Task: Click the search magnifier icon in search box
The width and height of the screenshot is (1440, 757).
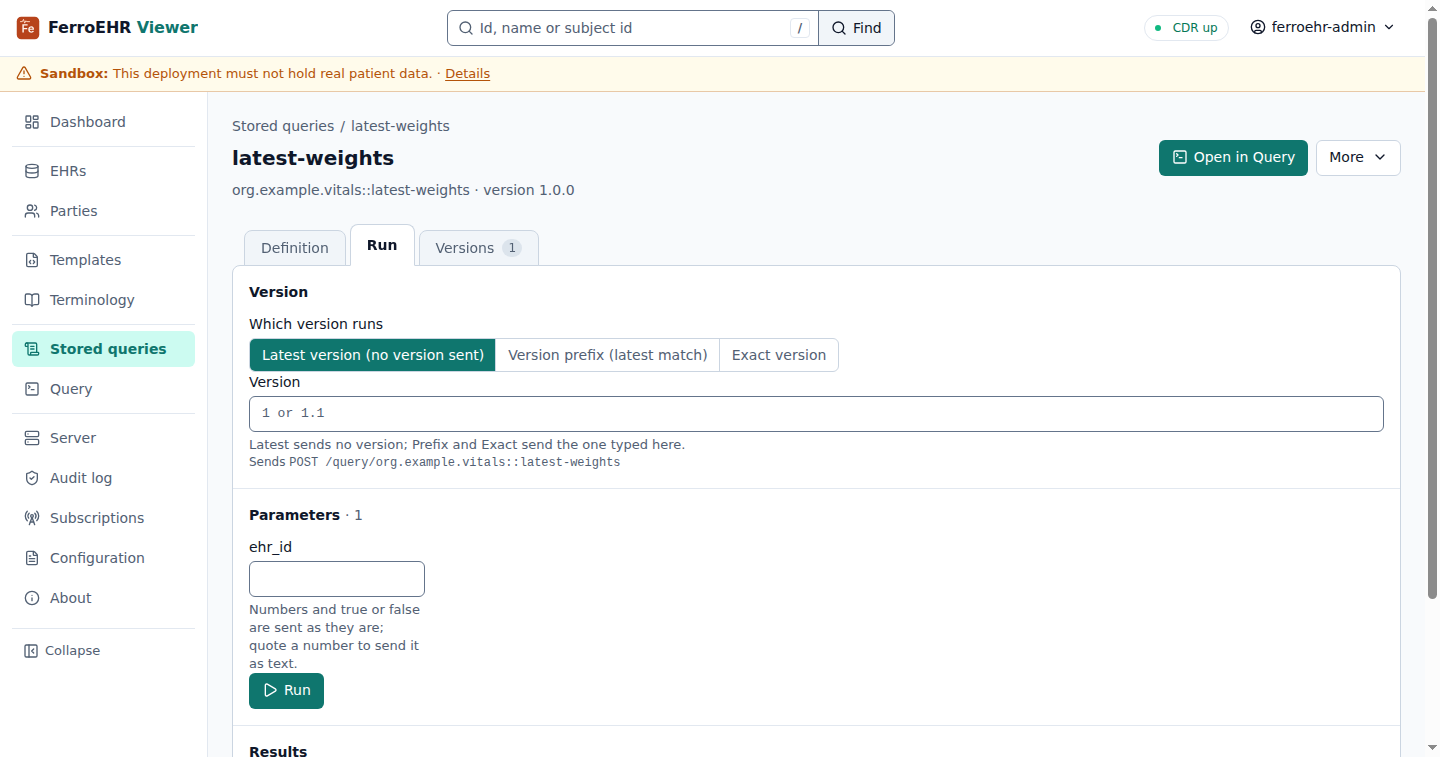Action: point(465,28)
